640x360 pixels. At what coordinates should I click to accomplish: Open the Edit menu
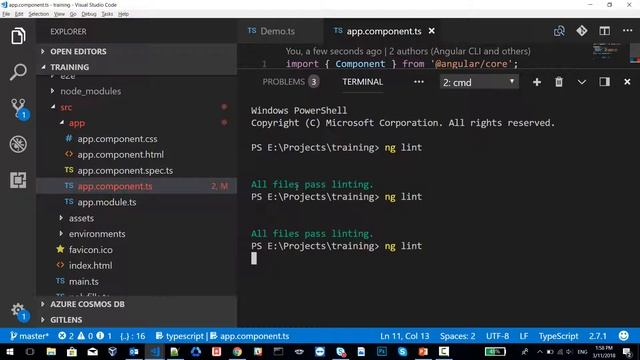[19, 14]
